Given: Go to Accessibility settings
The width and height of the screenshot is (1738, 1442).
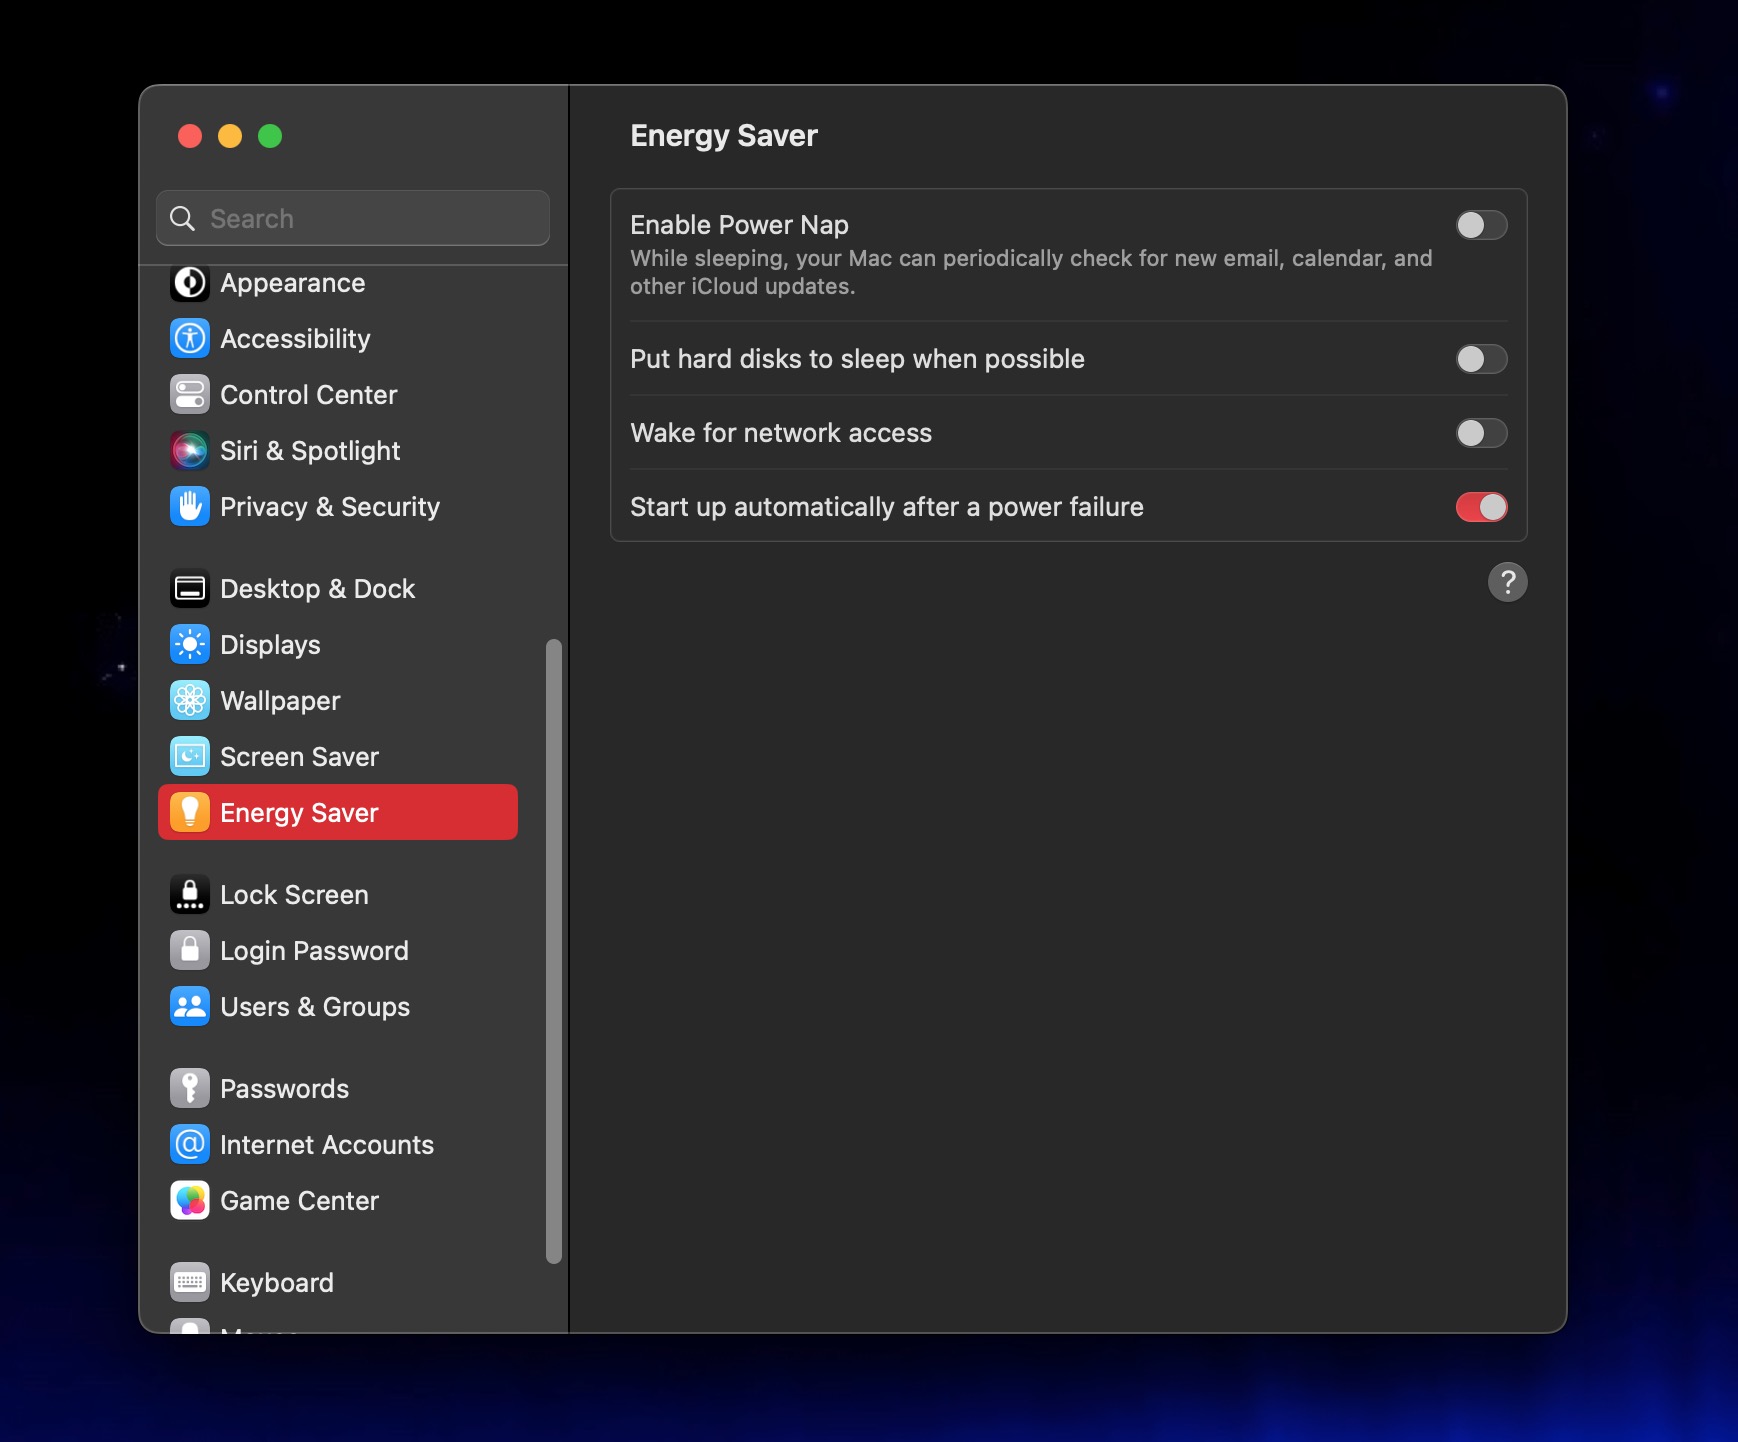Looking at the screenshot, I should [x=338, y=339].
